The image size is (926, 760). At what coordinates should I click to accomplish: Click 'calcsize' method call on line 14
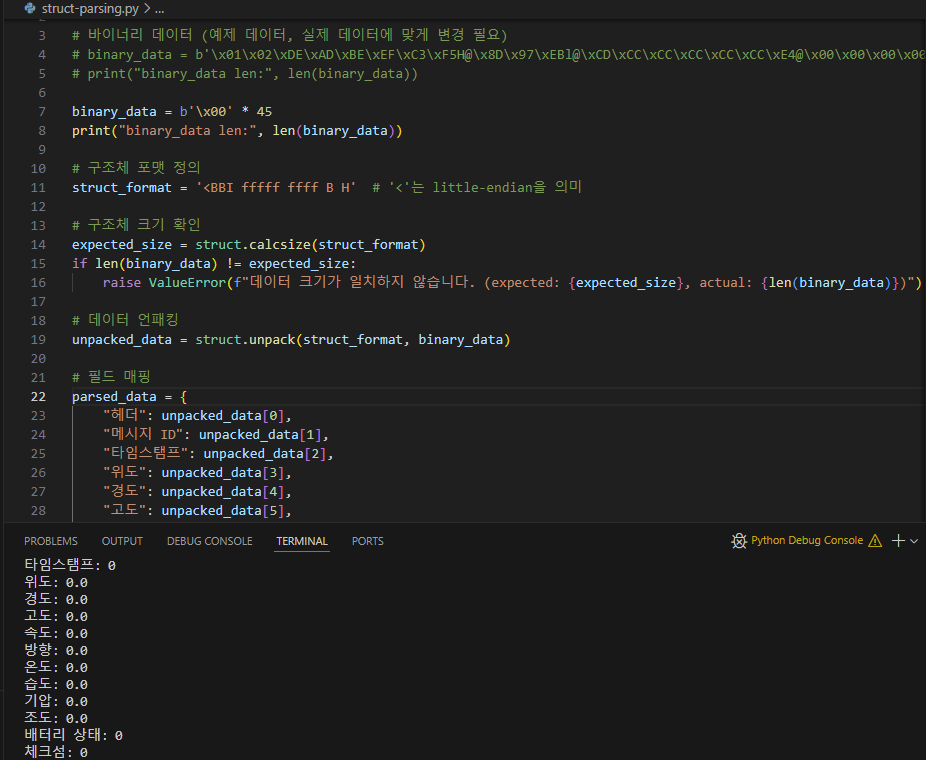(x=280, y=244)
